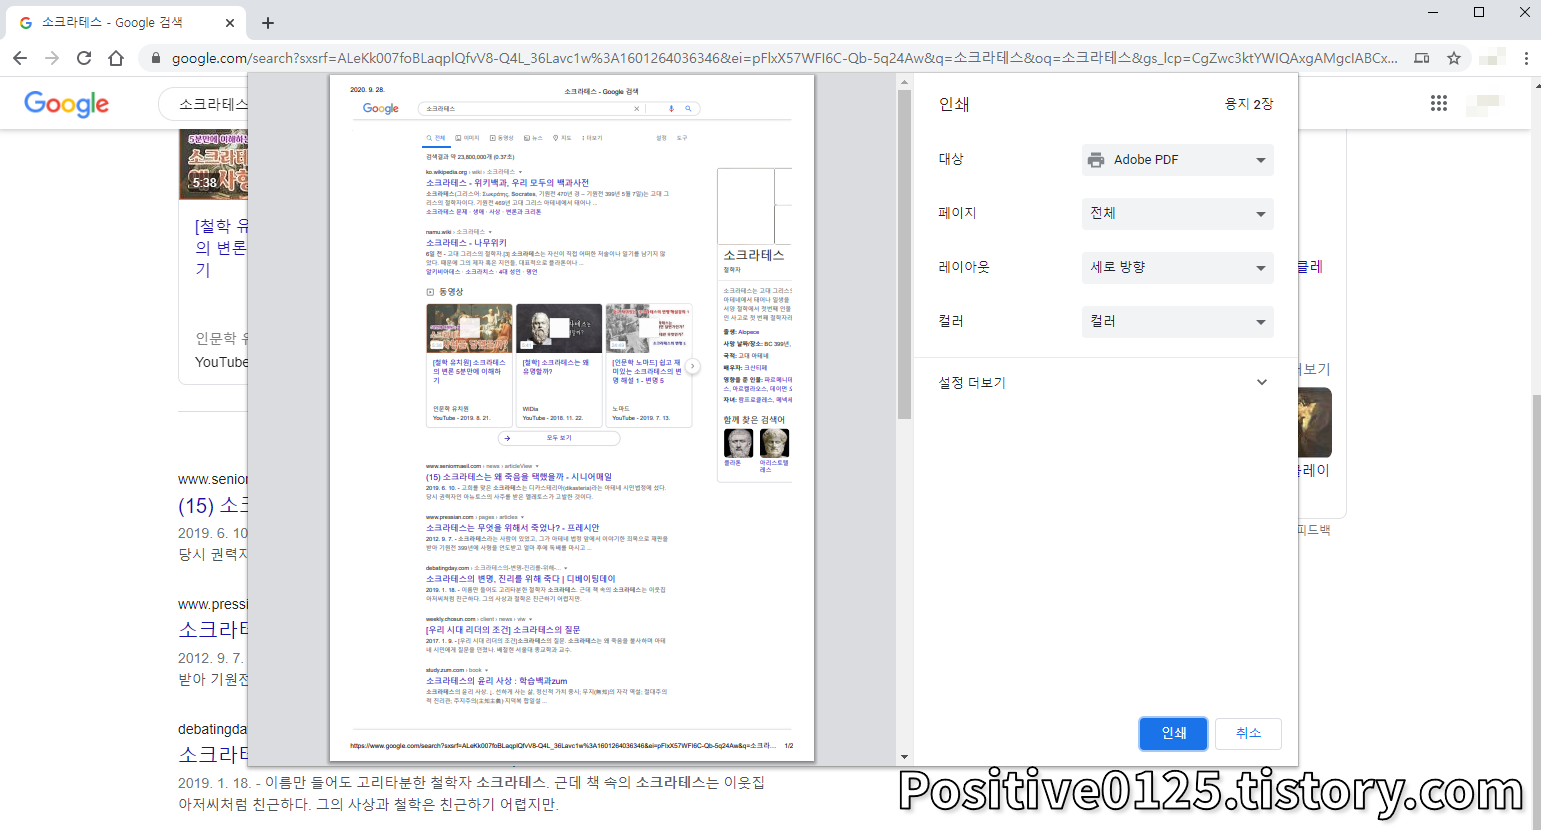Click the 피드백 link behind the dialog
The width and height of the screenshot is (1541, 830).
[x=1314, y=530]
